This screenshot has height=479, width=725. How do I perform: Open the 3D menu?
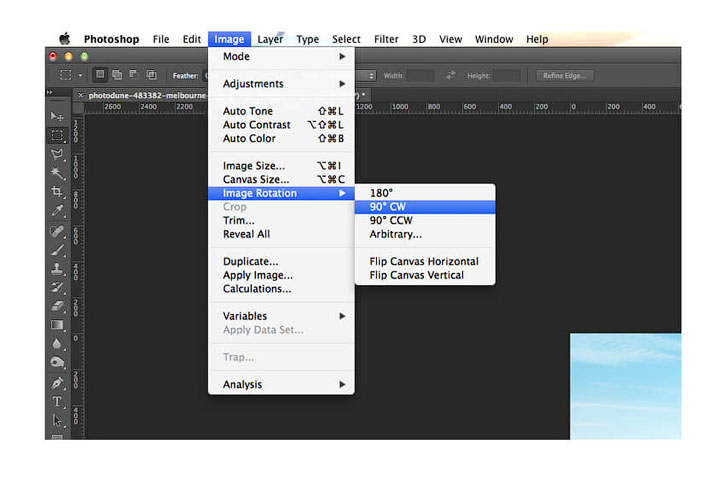[x=419, y=39]
